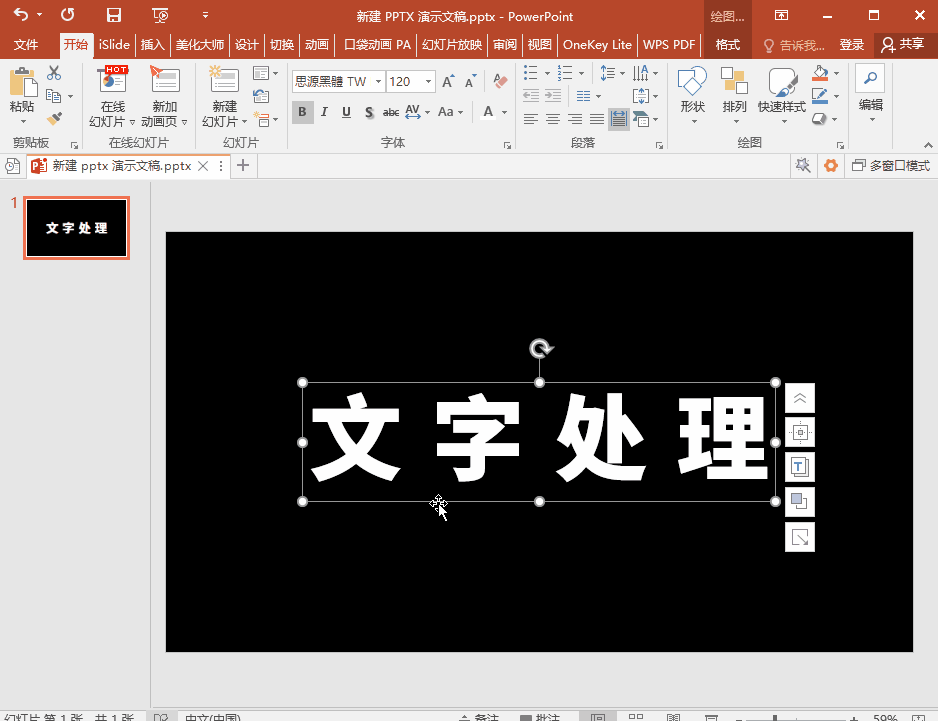938x721 pixels.
Task: Open the File (文件) tab
Action: point(26,45)
